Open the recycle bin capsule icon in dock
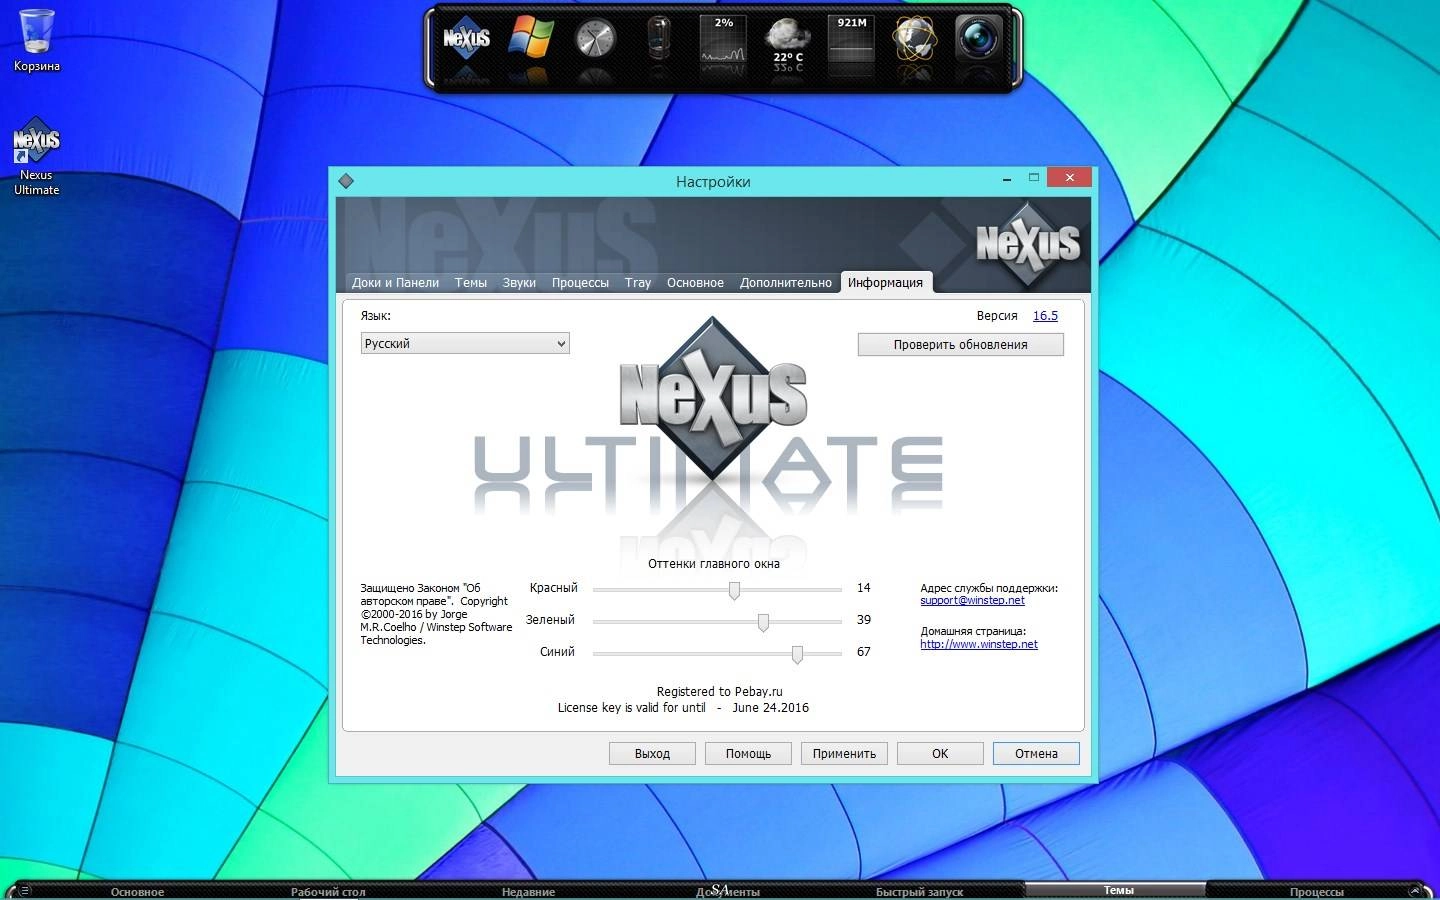Screen dimensions: 1440x900 658,40
